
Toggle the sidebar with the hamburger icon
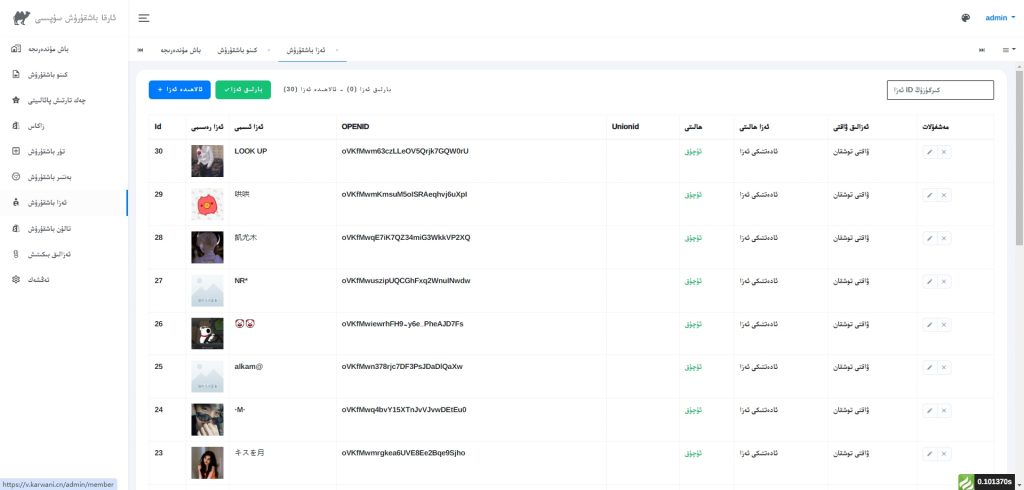(144, 18)
